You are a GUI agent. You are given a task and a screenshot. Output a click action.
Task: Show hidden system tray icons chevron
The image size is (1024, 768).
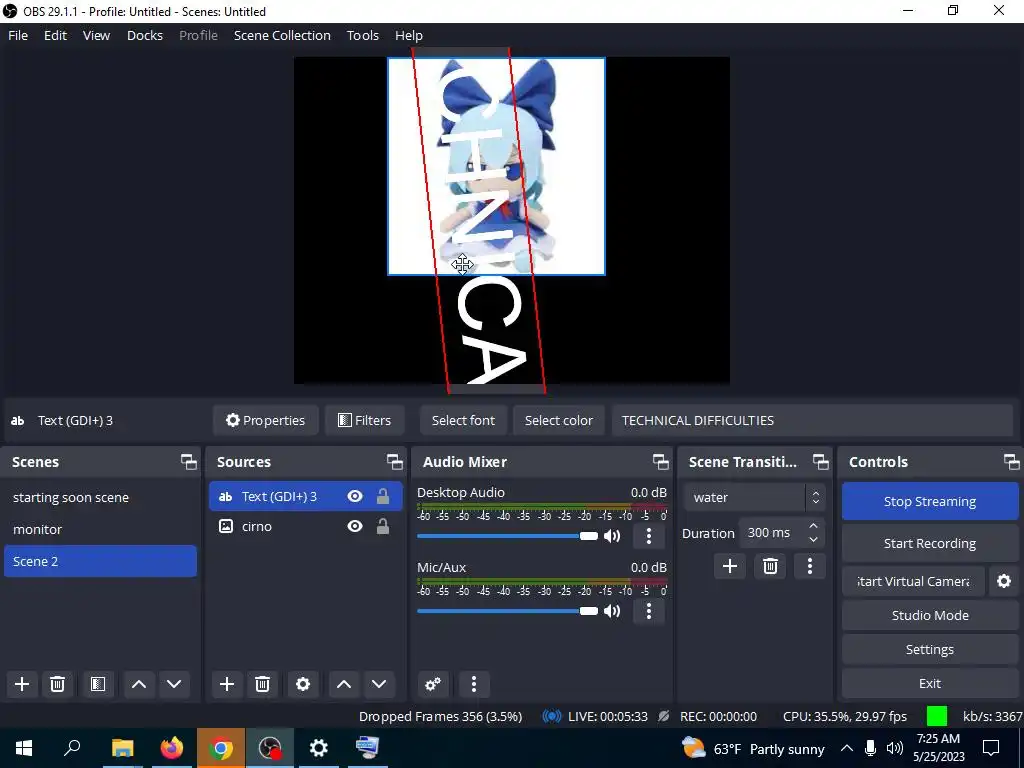coord(846,748)
